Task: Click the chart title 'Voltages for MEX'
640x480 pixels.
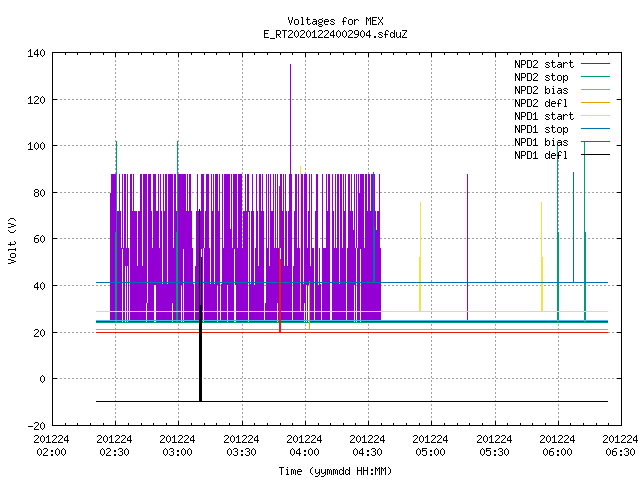Action: coord(335,21)
